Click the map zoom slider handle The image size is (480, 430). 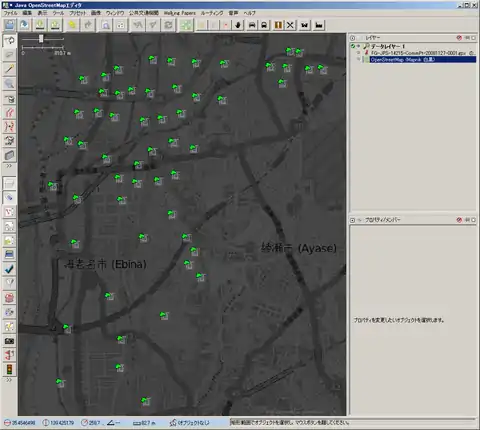tap(41, 39)
